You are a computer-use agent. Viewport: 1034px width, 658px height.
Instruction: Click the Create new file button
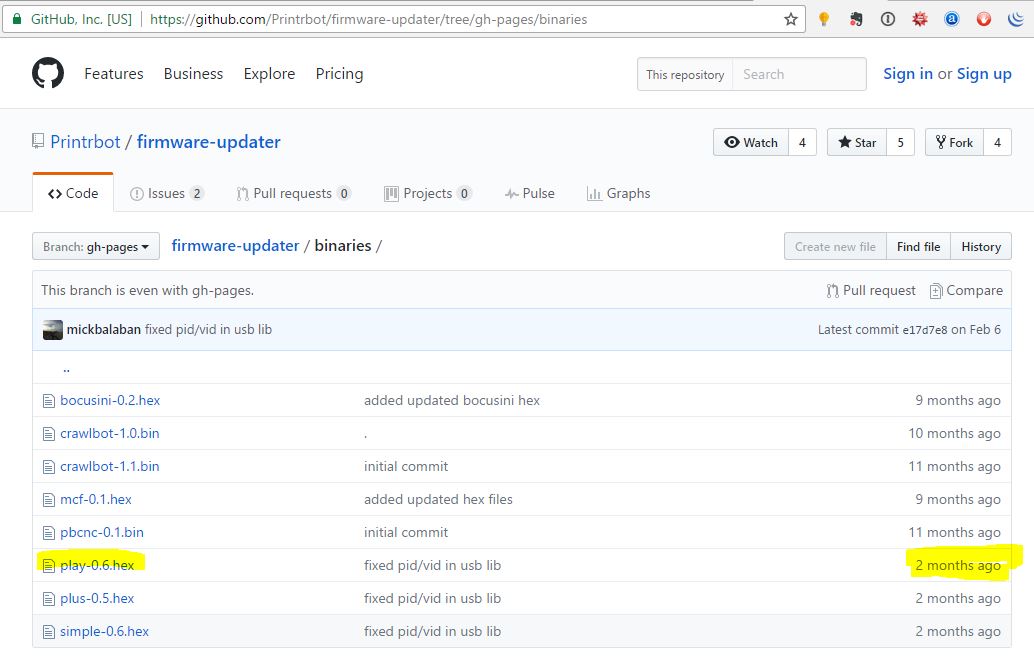tap(836, 247)
